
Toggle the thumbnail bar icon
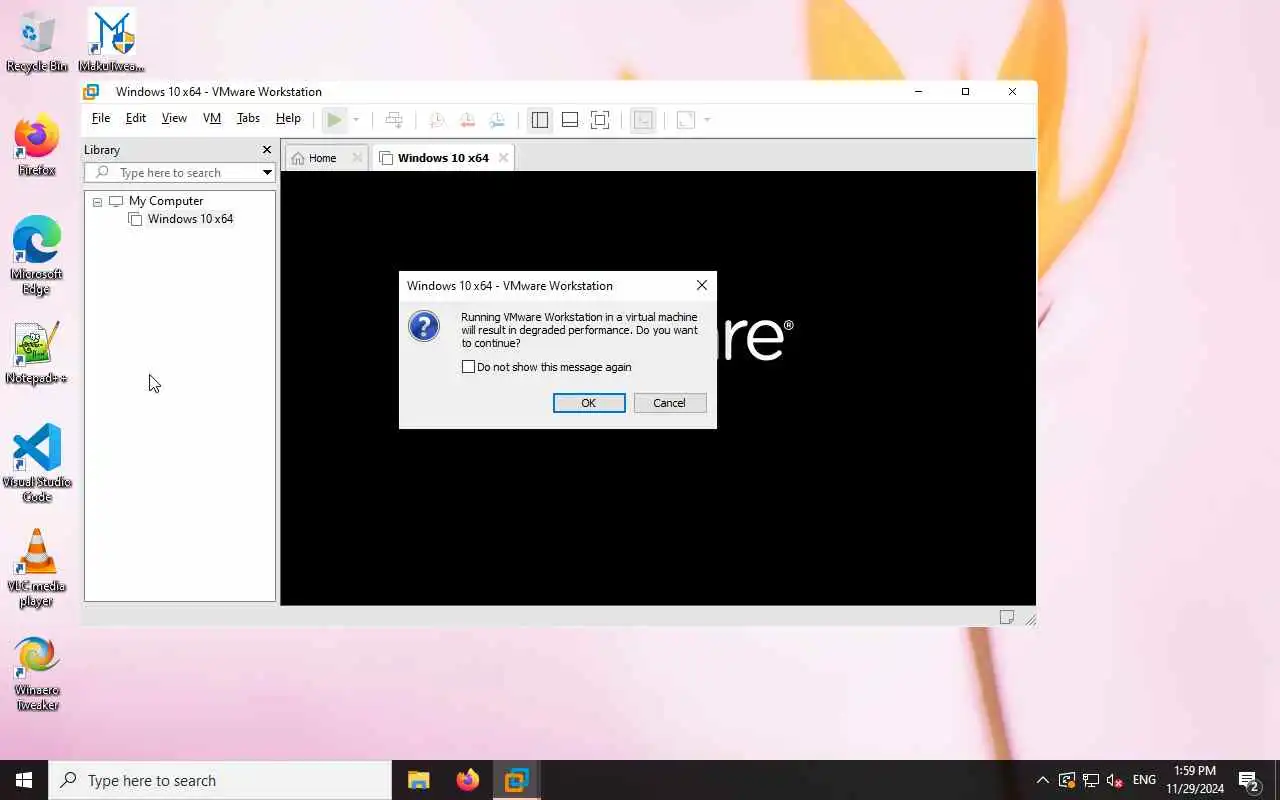click(570, 120)
